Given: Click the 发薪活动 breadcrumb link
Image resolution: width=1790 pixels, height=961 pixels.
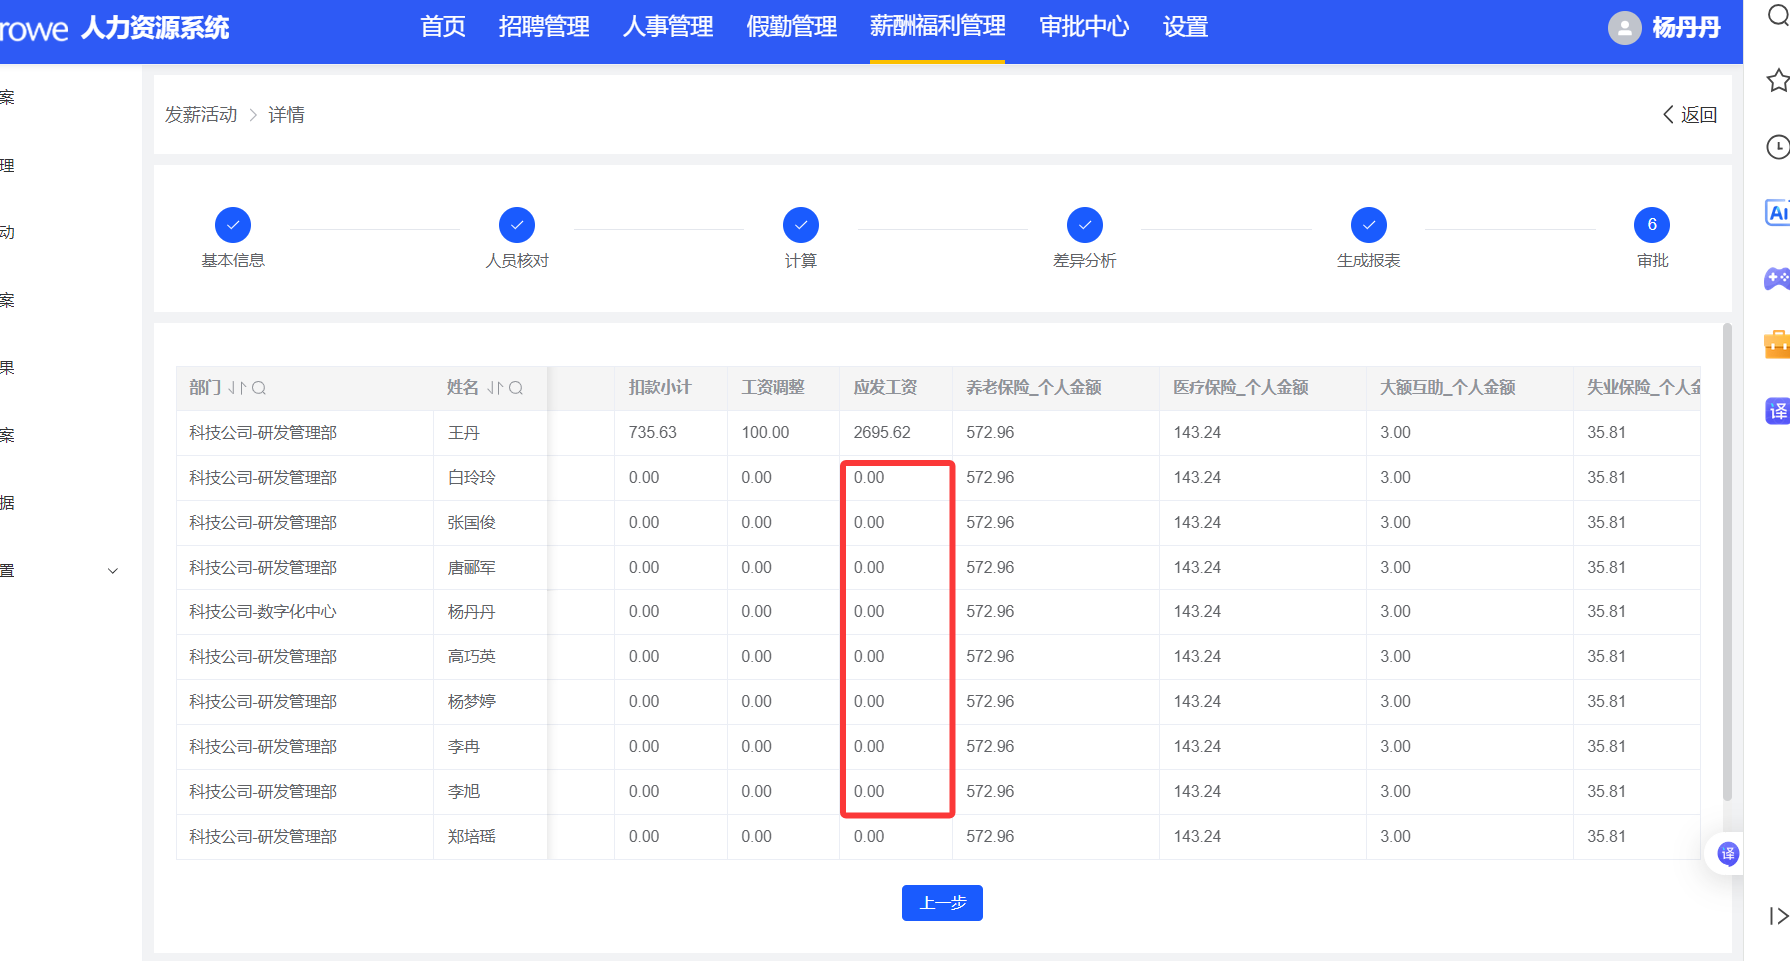Looking at the screenshot, I should pyautogui.click(x=201, y=115).
